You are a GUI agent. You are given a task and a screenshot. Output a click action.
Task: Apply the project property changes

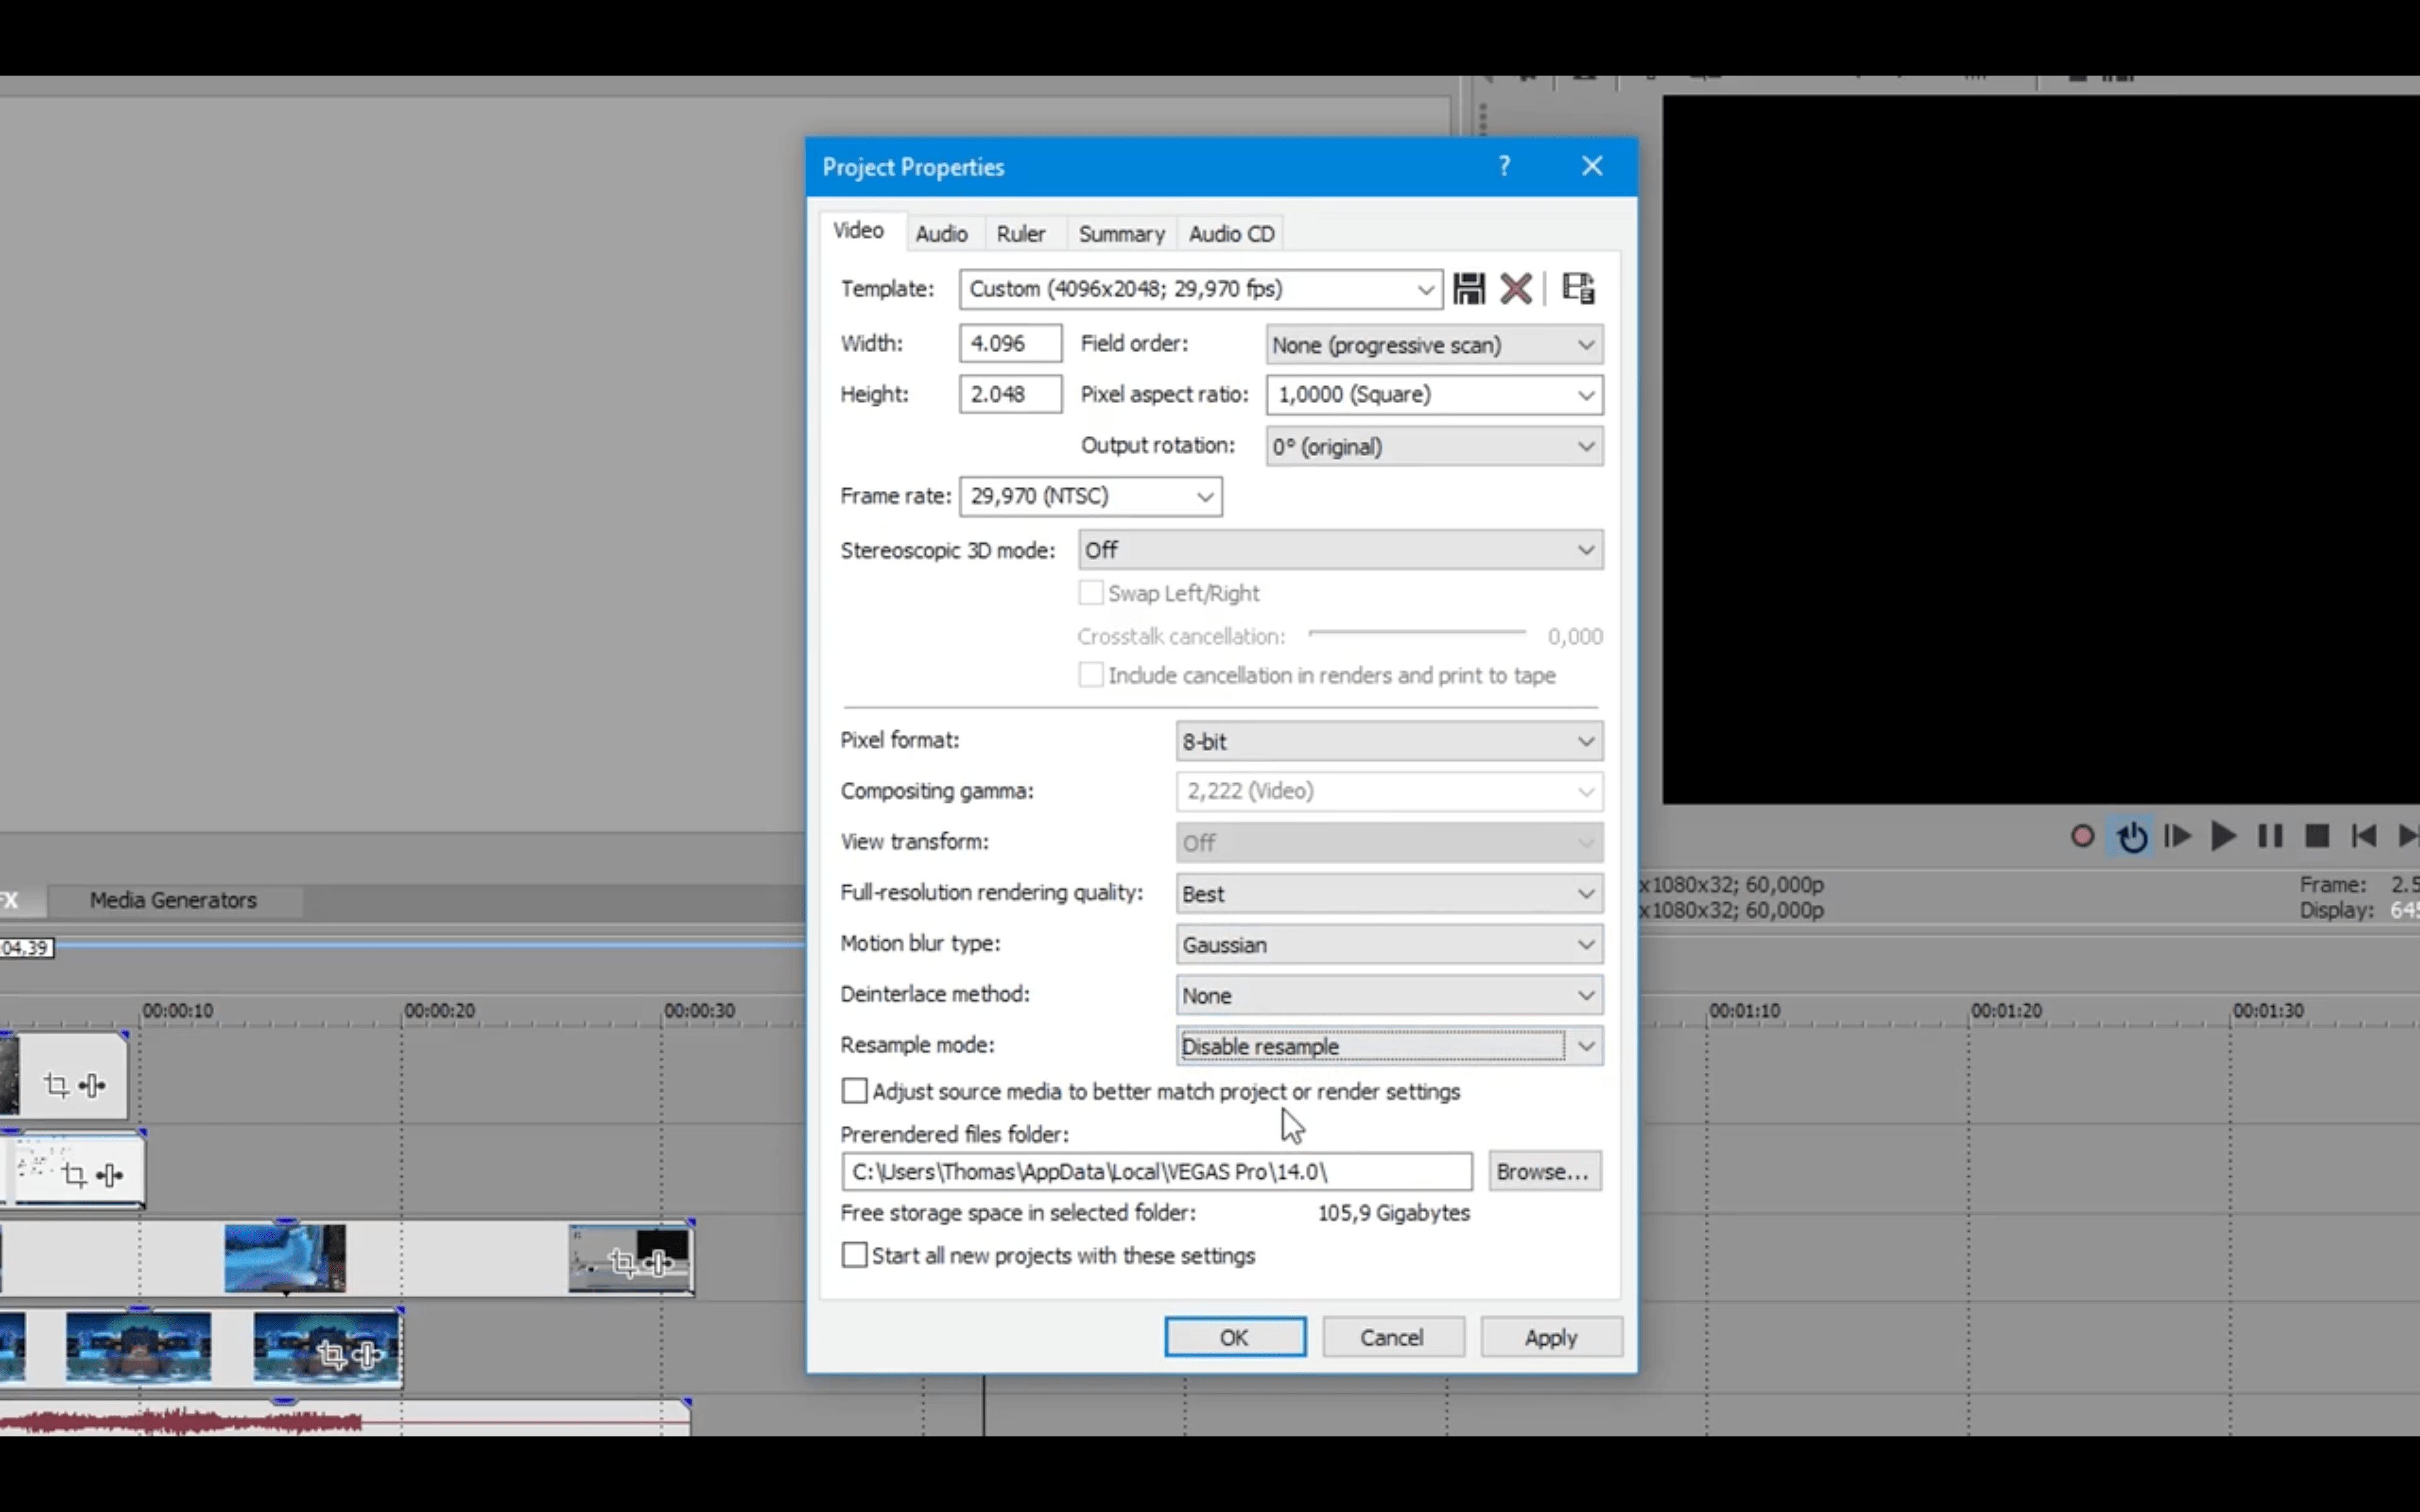[1551, 1337]
